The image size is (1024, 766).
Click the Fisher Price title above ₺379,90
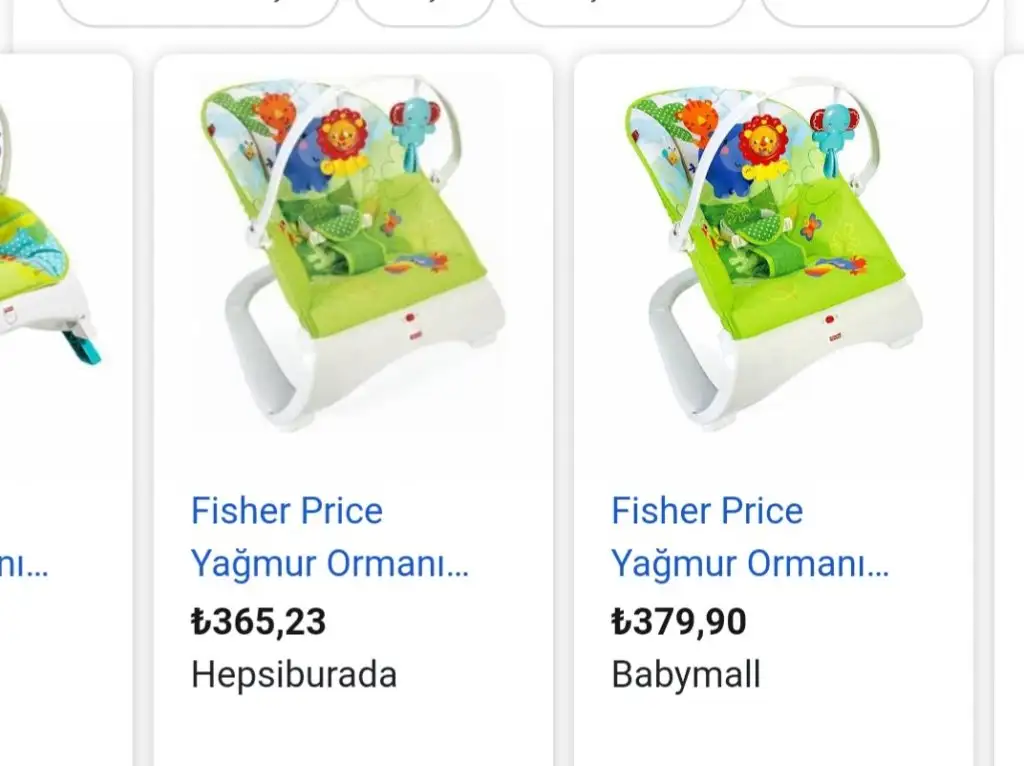750,537
